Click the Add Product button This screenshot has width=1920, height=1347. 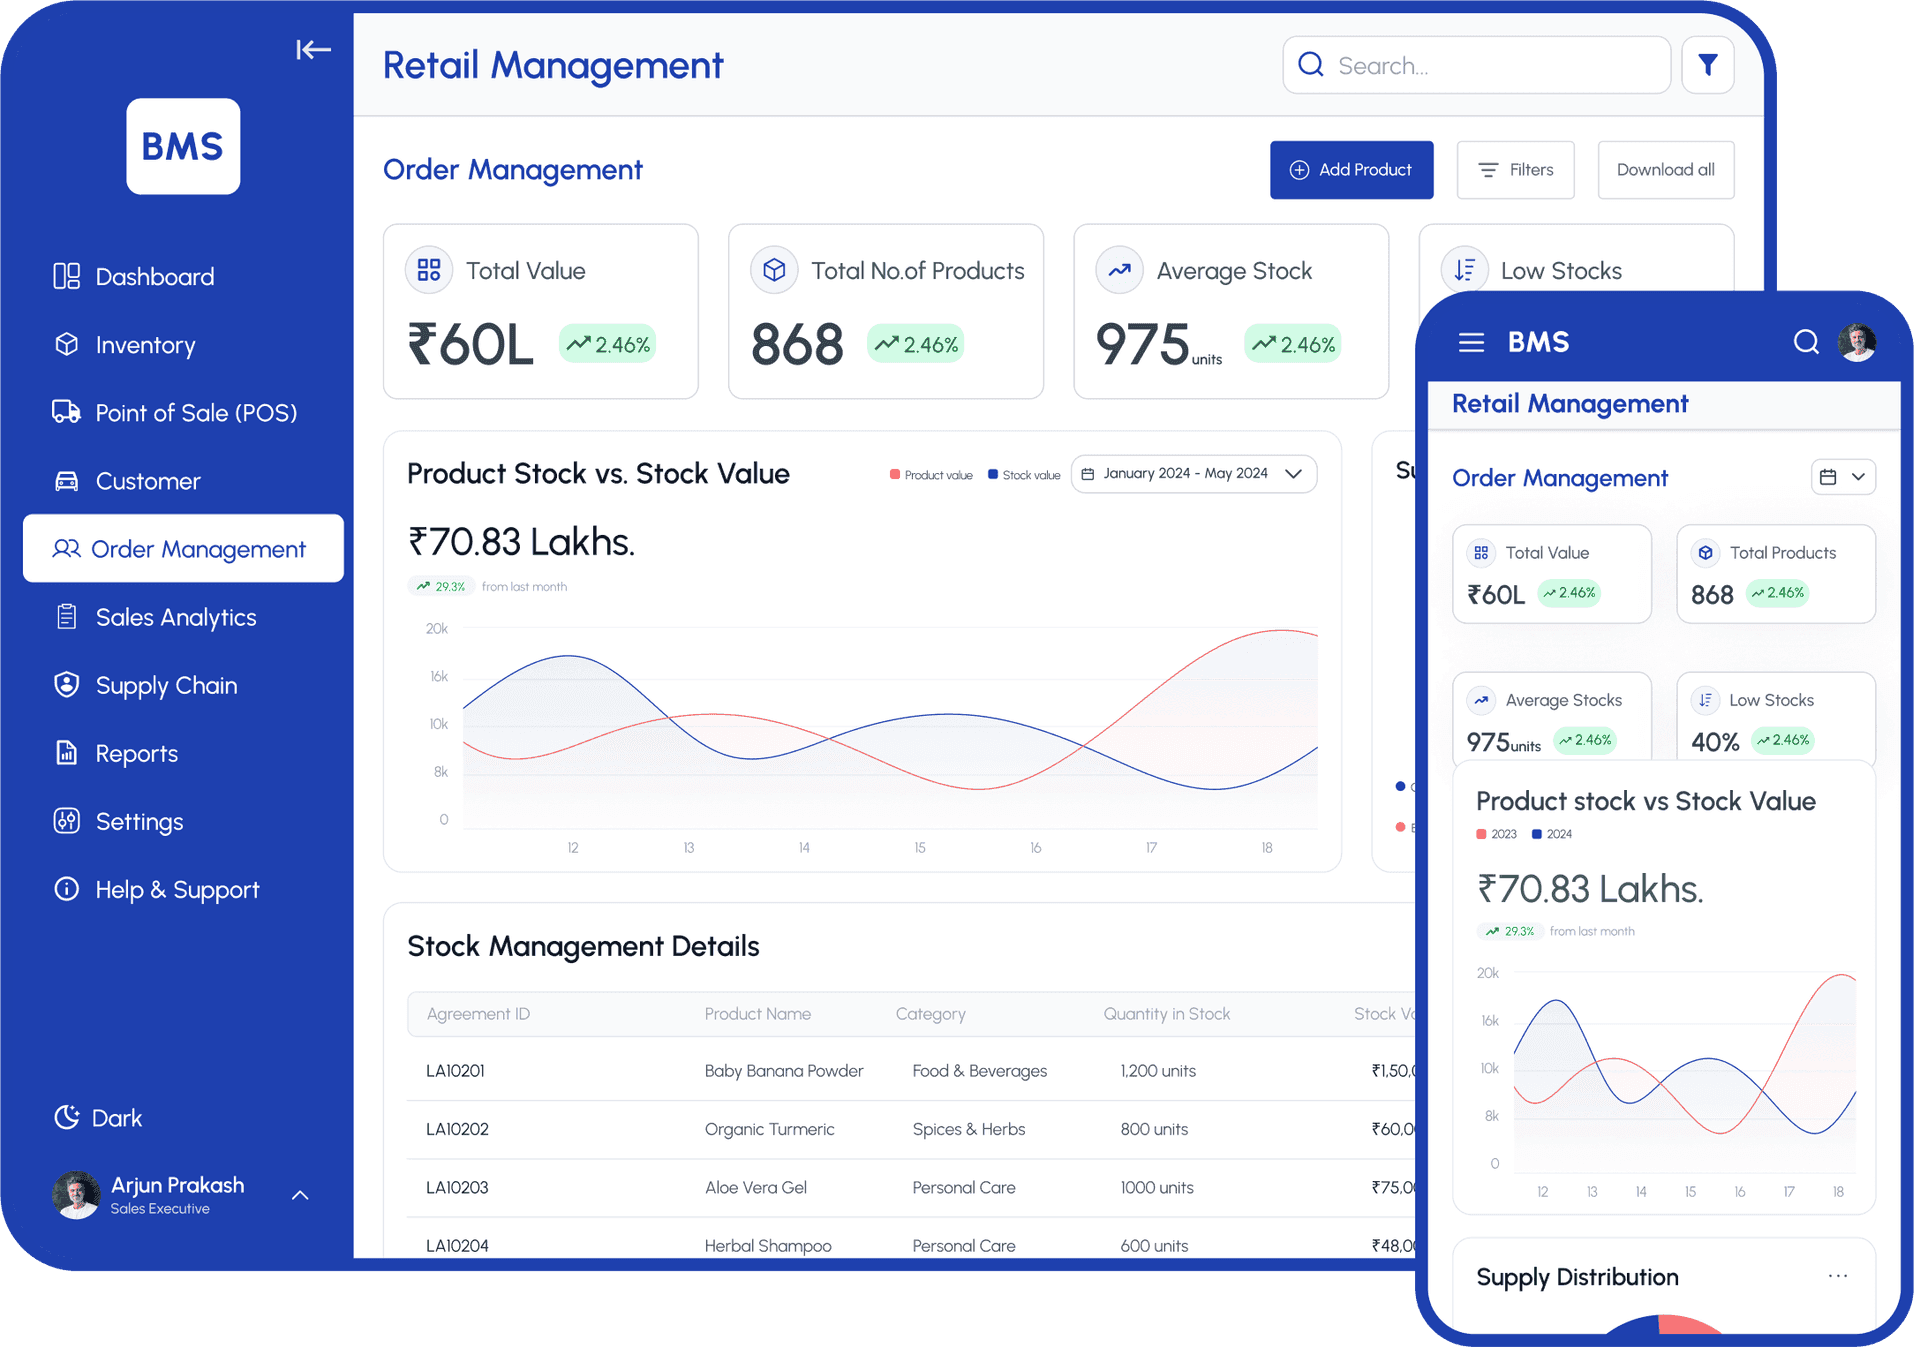pos(1351,169)
